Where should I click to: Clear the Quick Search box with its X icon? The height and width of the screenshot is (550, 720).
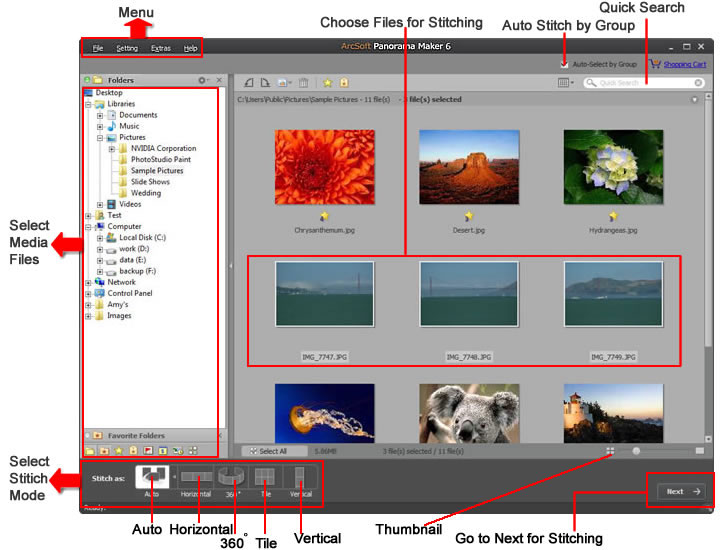coord(698,83)
